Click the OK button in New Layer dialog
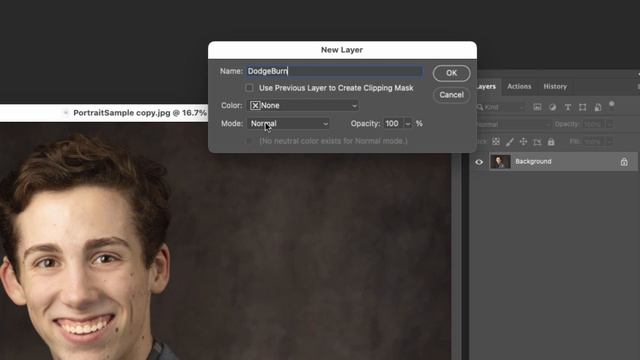The height and width of the screenshot is (360, 640). tap(451, 73)
